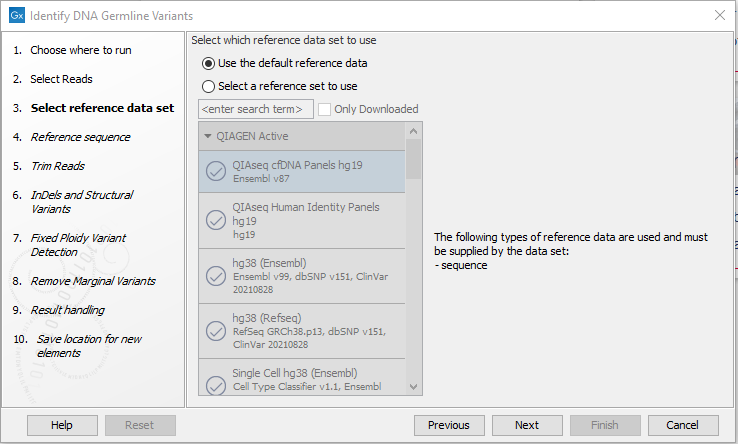Select 'Use the default reference data' radio button
Viewport: 738px width, 444px height.
[x=208, y=63]
